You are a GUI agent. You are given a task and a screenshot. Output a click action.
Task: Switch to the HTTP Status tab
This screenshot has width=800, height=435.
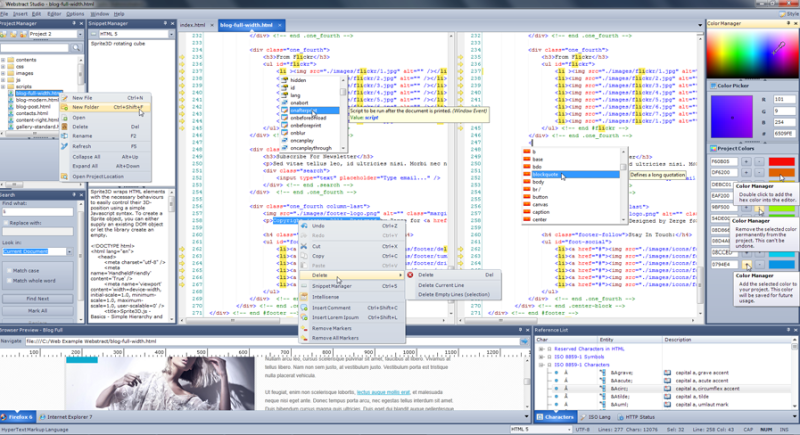tap(636, 417)
